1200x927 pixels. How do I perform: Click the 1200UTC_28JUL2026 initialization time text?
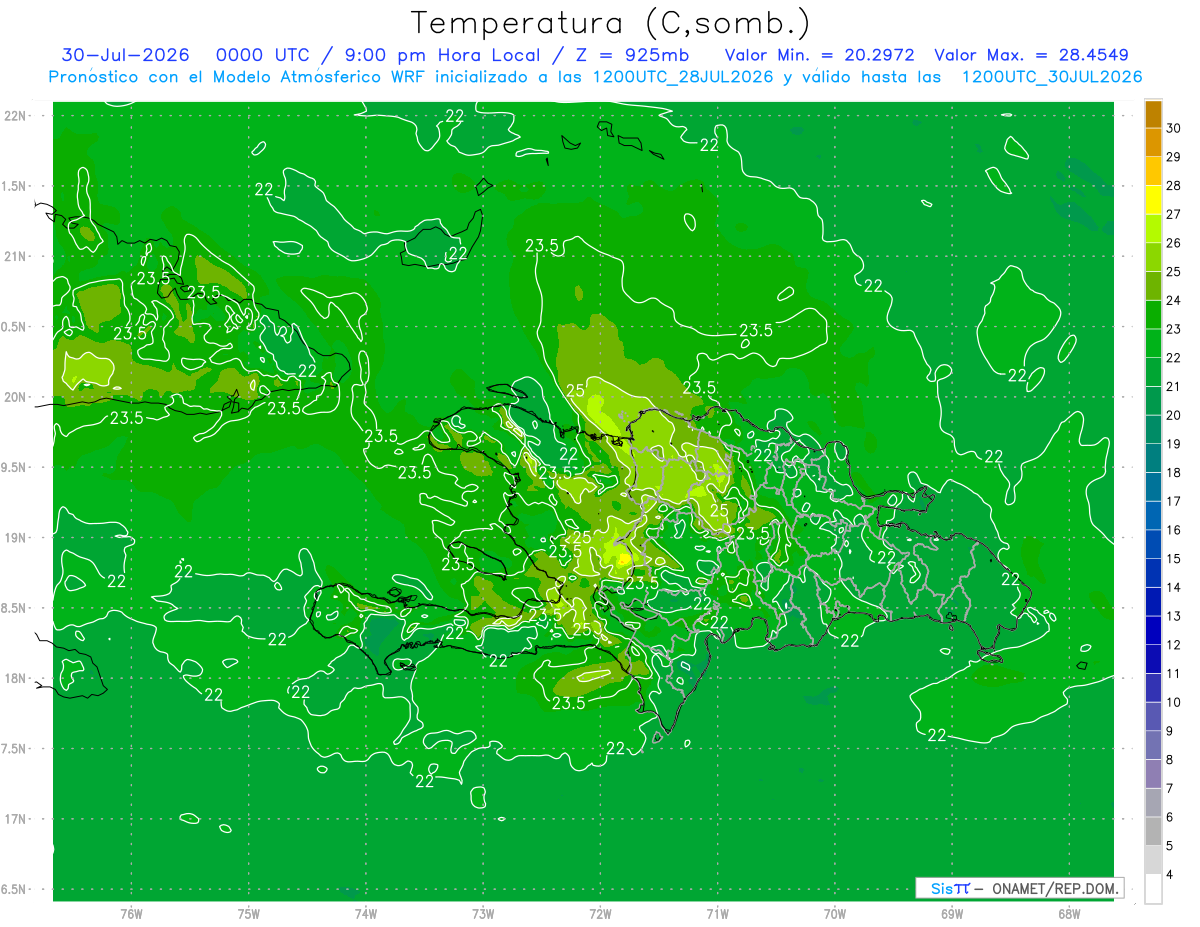683,77
